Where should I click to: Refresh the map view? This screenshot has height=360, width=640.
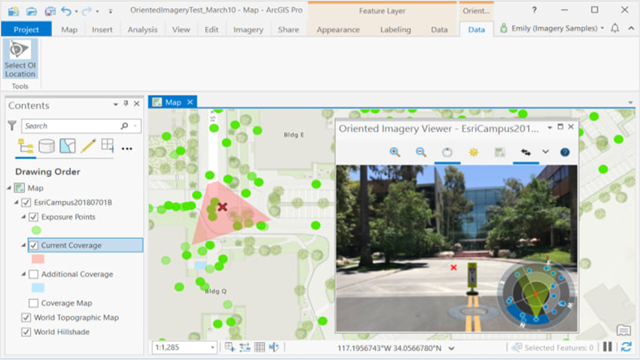(x=626, y=347)
